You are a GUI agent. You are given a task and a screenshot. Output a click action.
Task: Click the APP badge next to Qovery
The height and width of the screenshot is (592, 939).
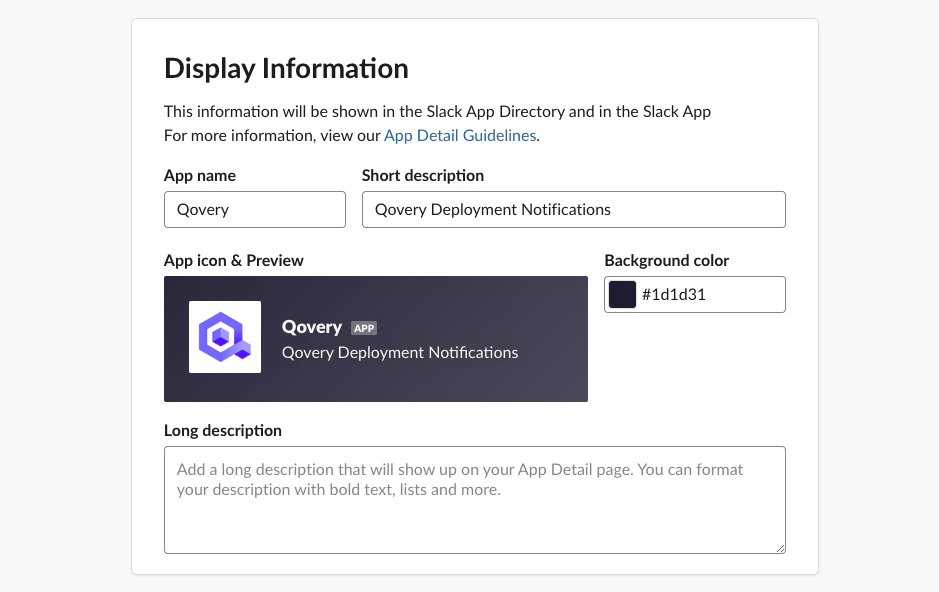(364, 327)
